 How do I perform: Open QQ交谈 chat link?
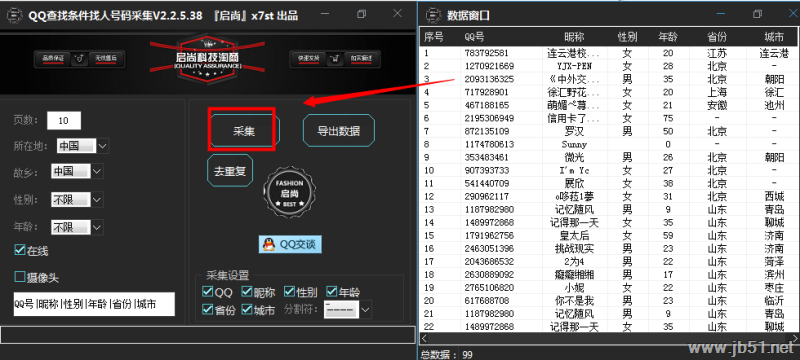[x=290, y=245]
